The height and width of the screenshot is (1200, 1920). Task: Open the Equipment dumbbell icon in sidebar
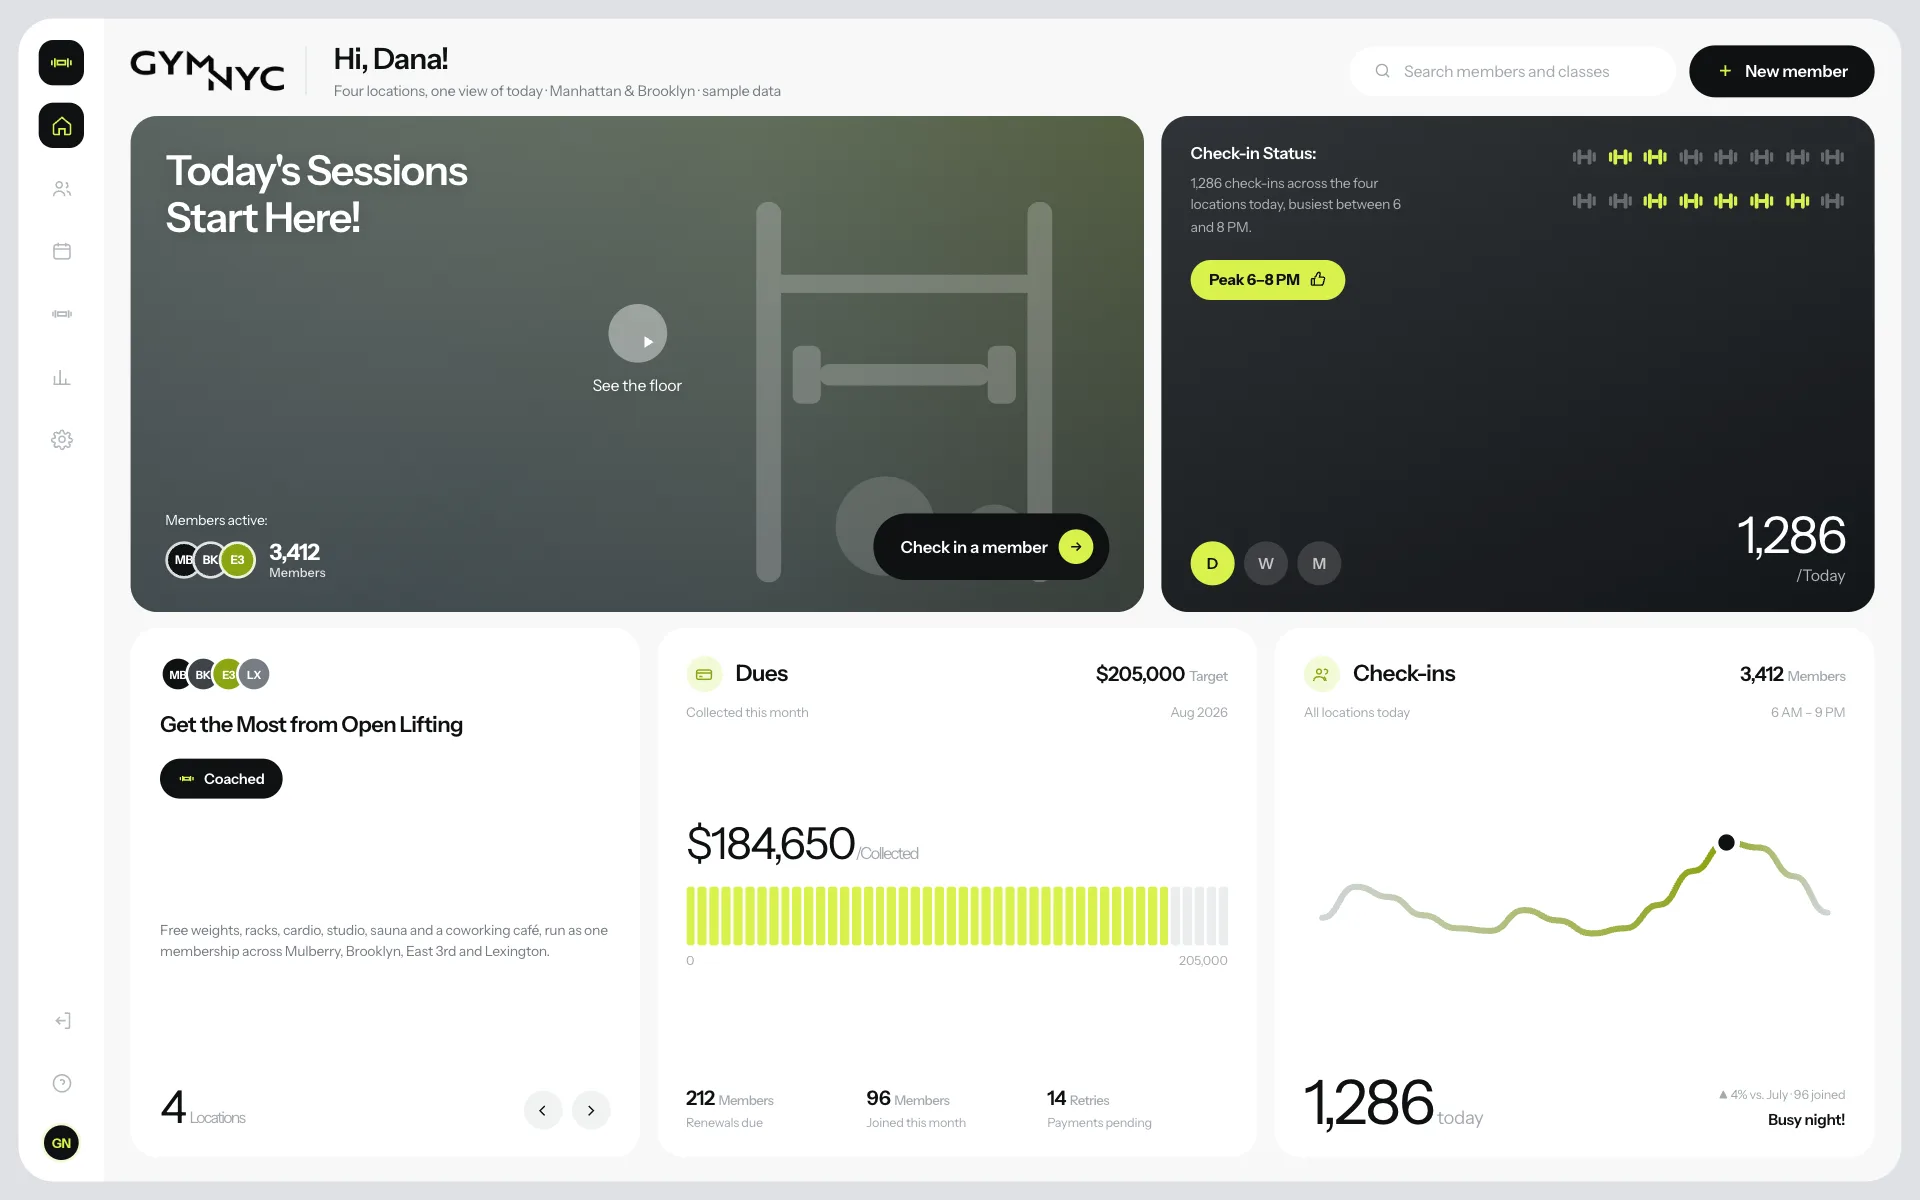coord(62,314)
